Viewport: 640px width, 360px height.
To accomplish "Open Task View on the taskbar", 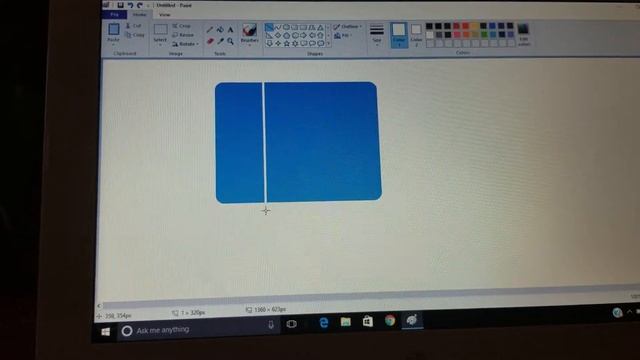I will pos(291,324).
